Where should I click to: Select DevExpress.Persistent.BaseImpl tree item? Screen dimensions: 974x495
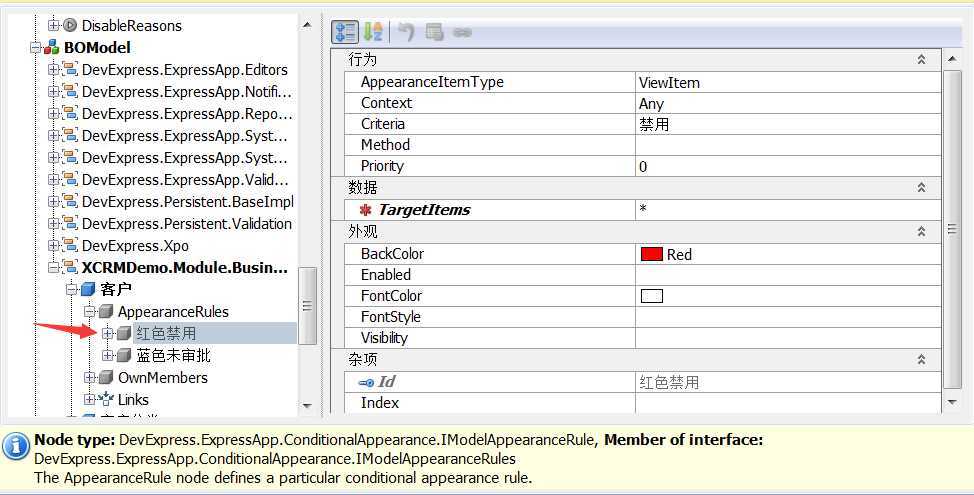tap(186, 202)
